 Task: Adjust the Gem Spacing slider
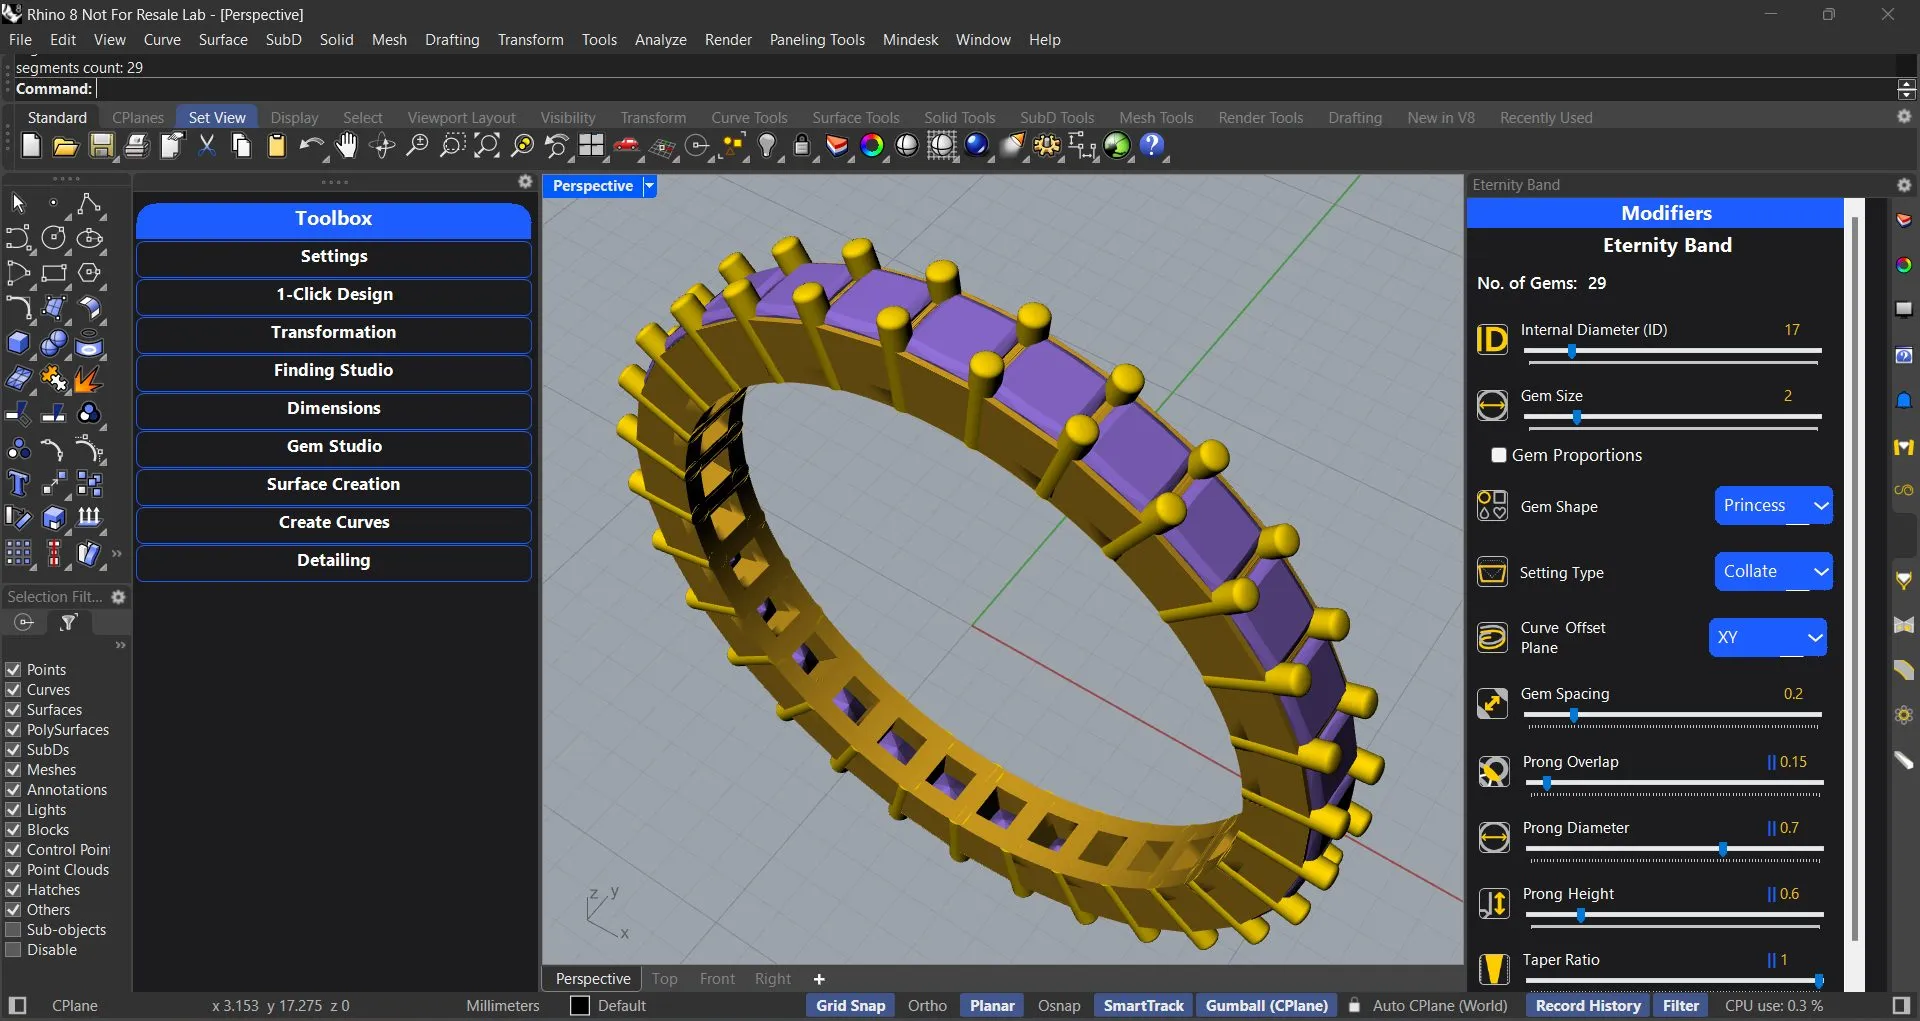click(x=1575, y=714)
